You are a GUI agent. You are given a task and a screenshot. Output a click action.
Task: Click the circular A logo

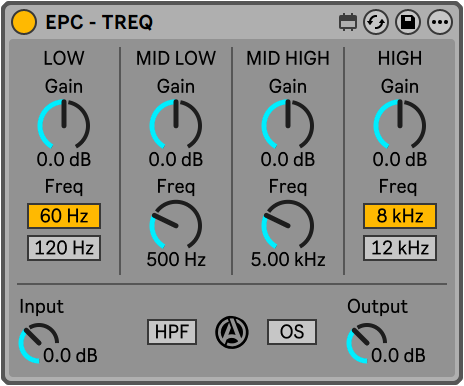[x=232, y=332]
